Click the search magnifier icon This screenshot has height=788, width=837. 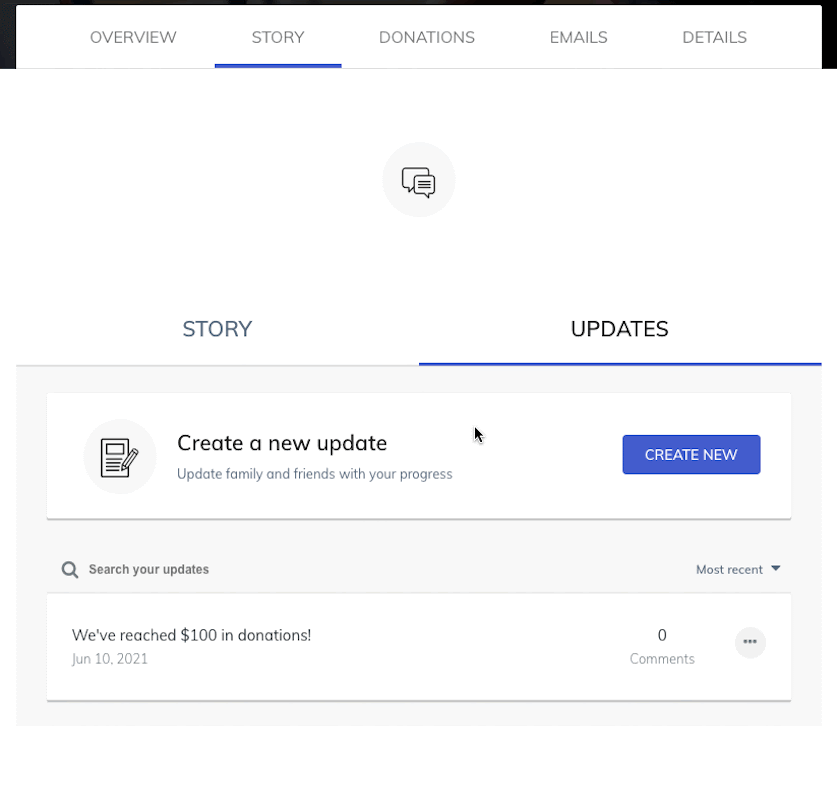tap(70, 570)
